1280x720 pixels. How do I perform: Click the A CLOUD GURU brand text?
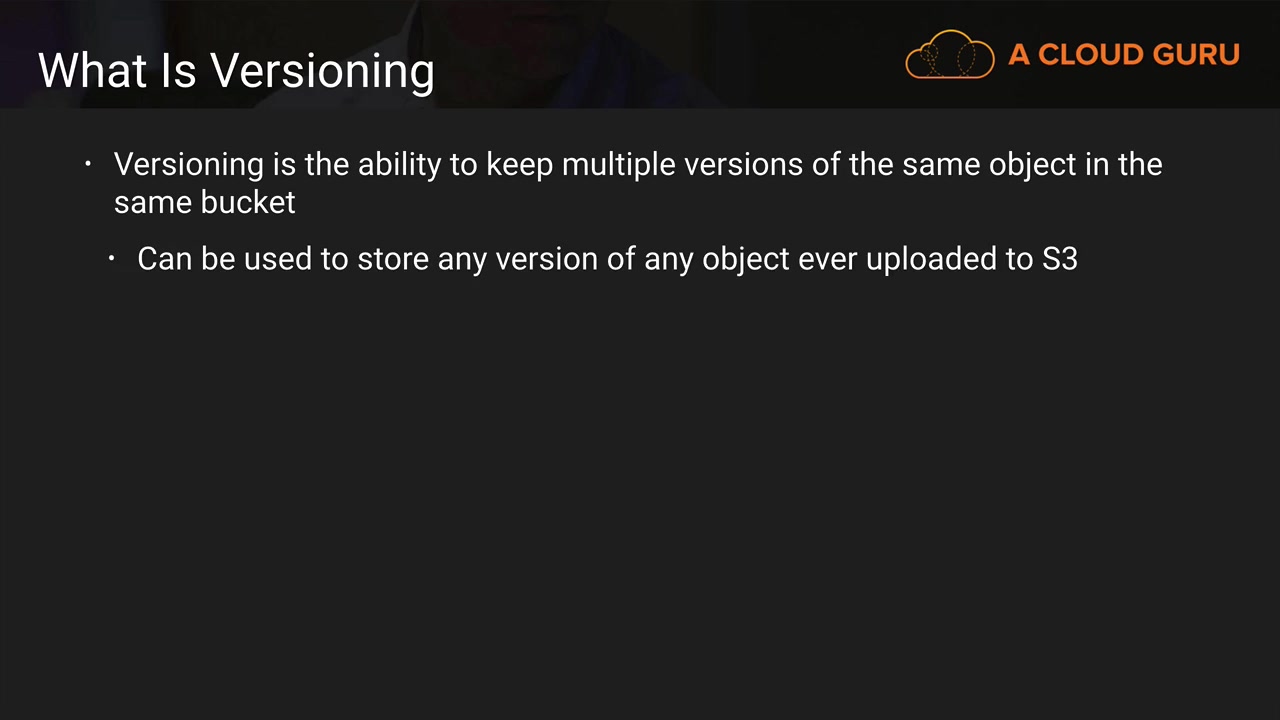click(1123, 55)
